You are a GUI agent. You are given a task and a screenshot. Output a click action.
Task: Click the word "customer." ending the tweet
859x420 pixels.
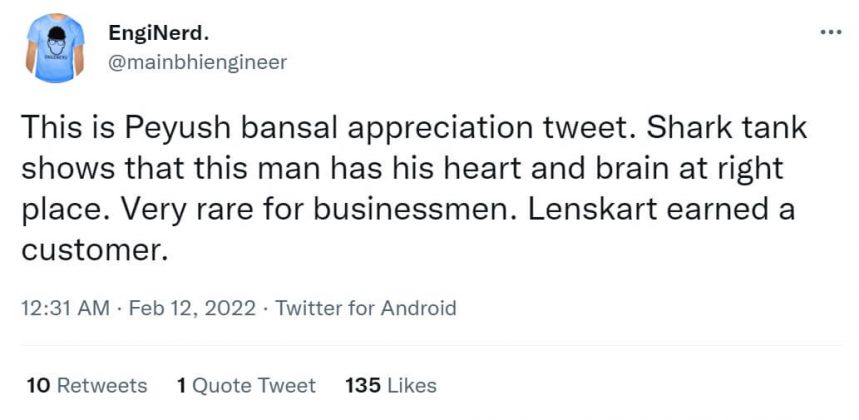click(91, 250)
